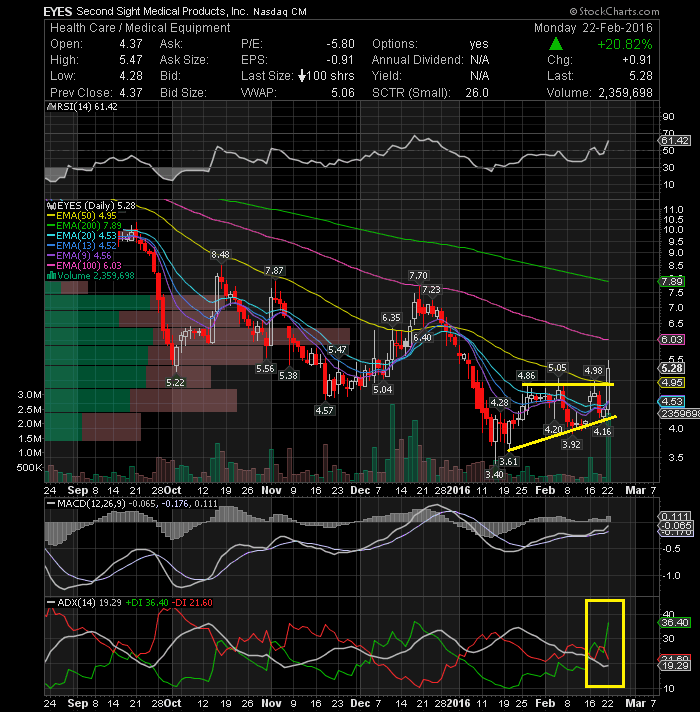The width and height of the screenshot is (700, 712).
Task: Click the 5.56 price low label
Action: (x=265, y=369)
